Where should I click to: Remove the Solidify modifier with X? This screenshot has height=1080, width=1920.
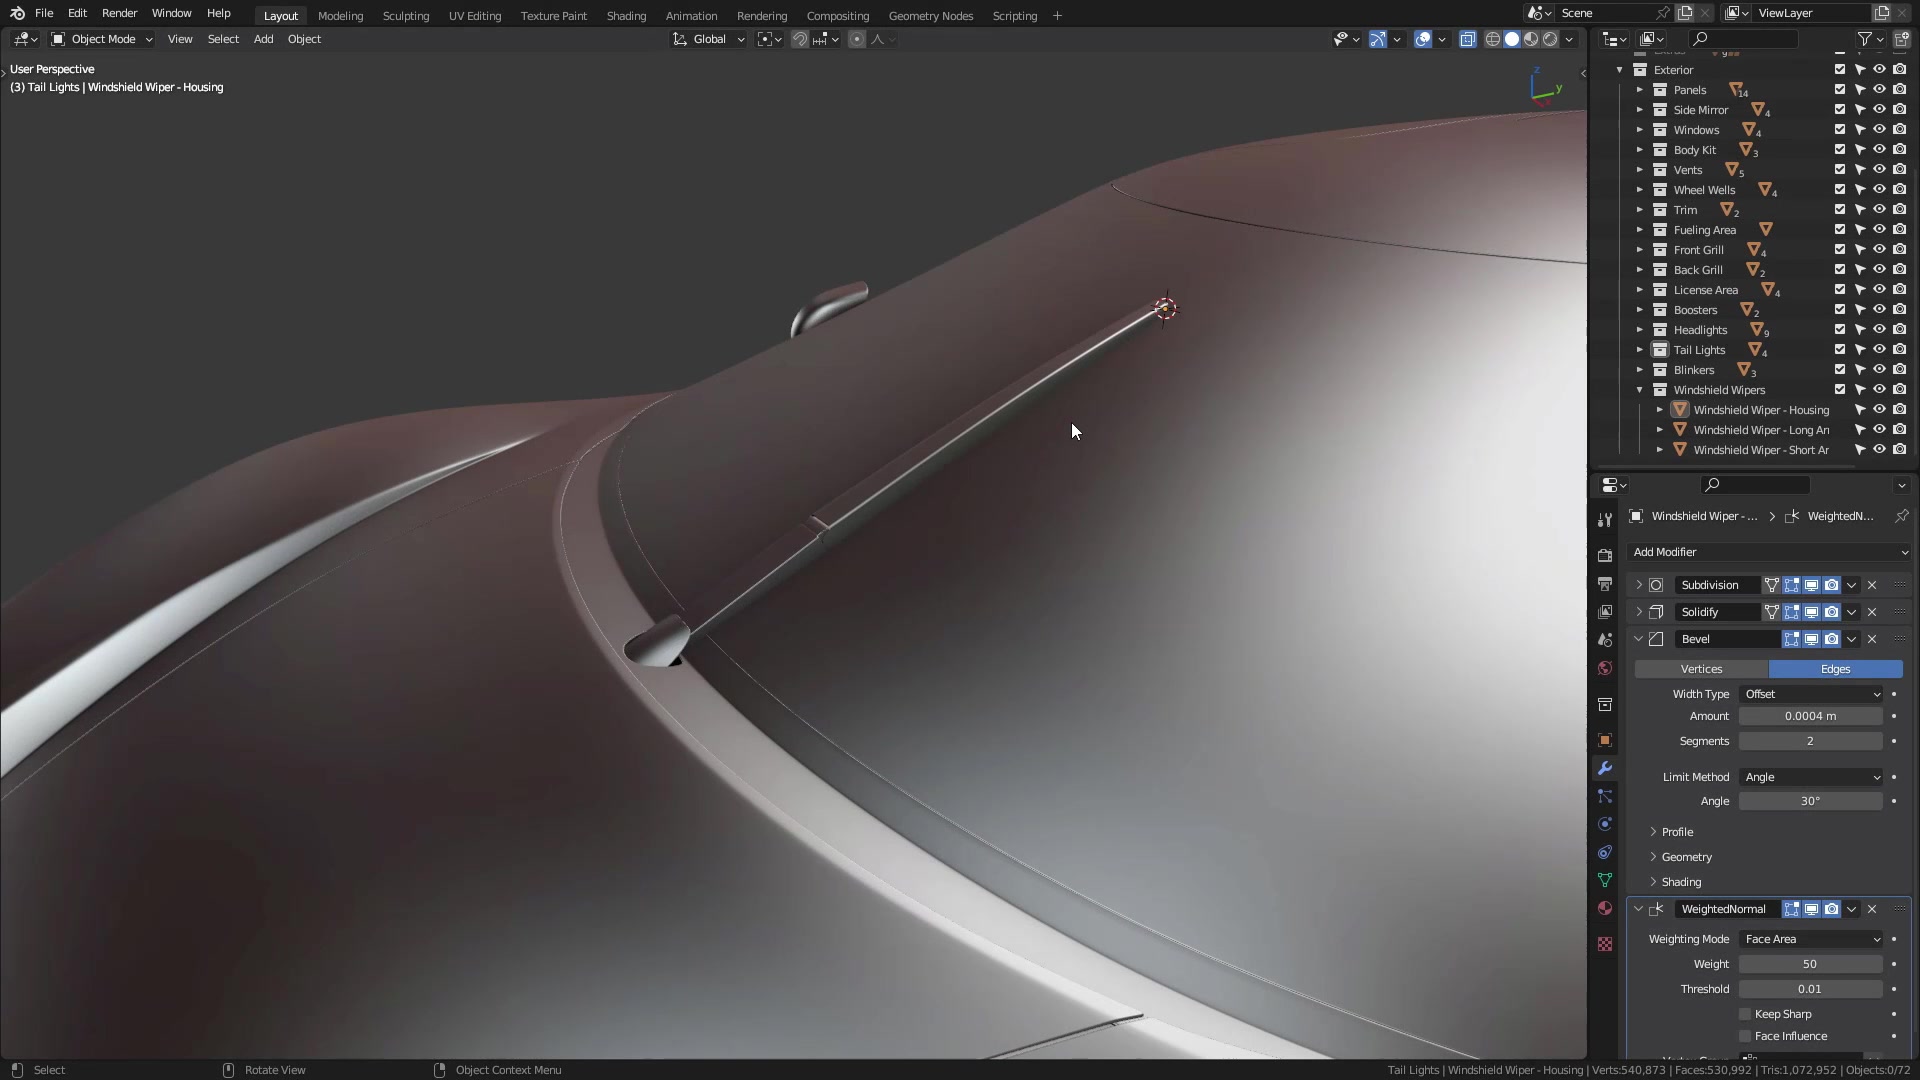click(1872, 612)
